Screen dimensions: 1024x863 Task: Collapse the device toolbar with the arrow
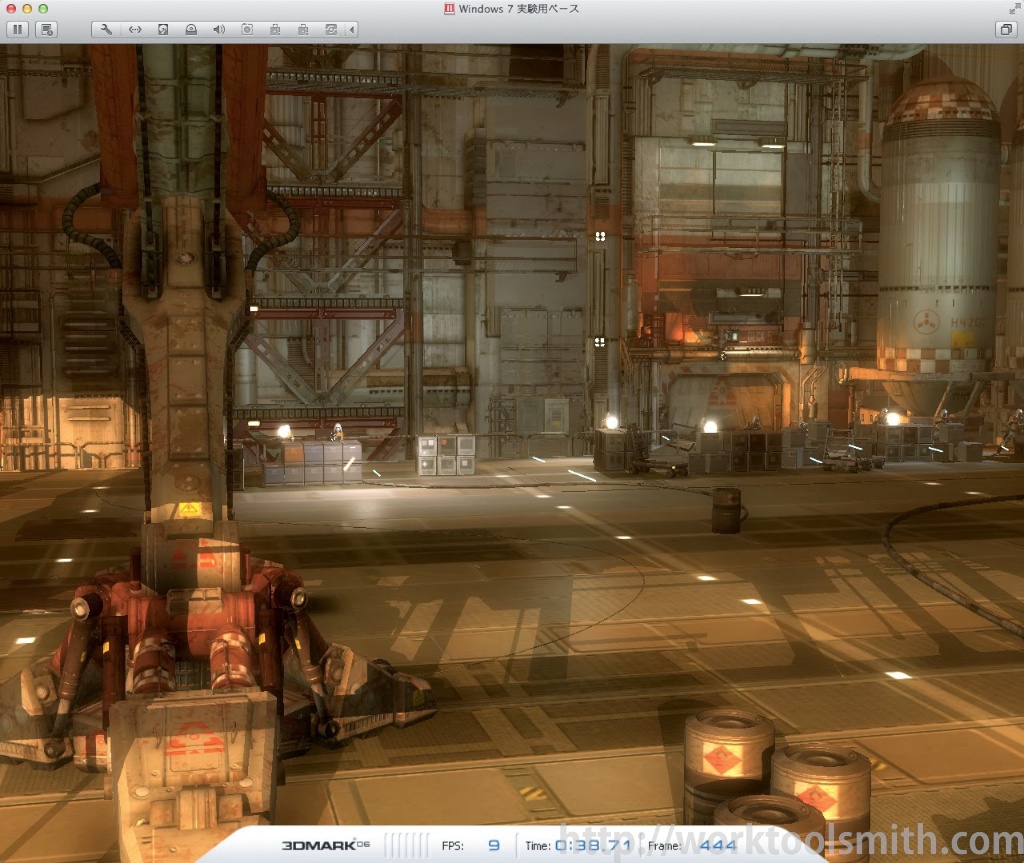coord(353,29)
